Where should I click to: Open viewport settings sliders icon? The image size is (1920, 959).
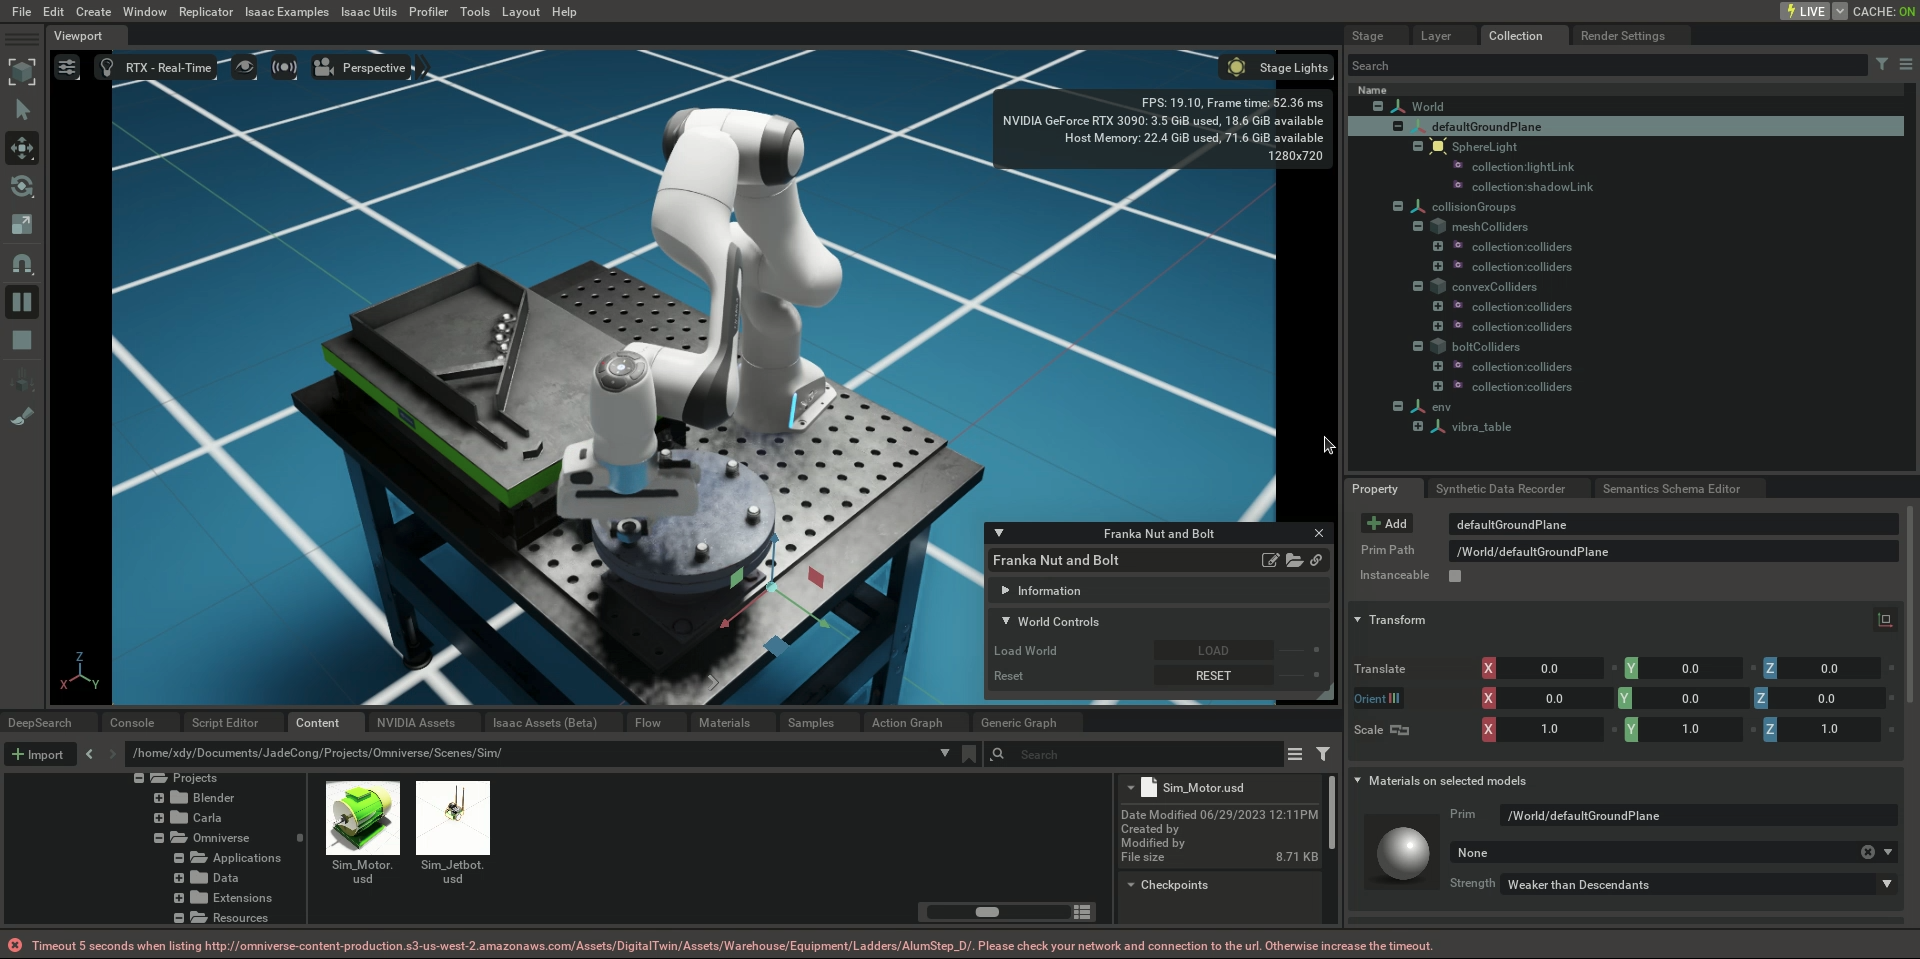[67, 67]
